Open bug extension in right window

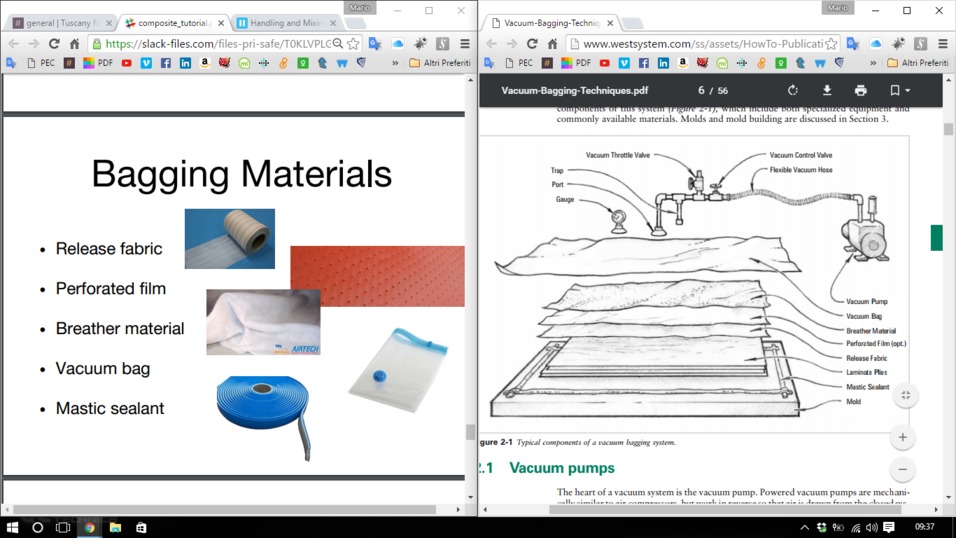pyautogui.click(x=898, y=43)
